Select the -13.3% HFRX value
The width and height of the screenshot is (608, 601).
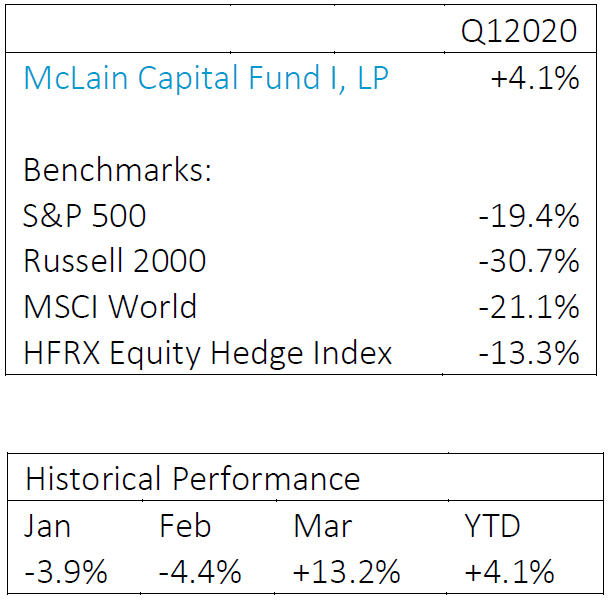click(x=530, y=352)
